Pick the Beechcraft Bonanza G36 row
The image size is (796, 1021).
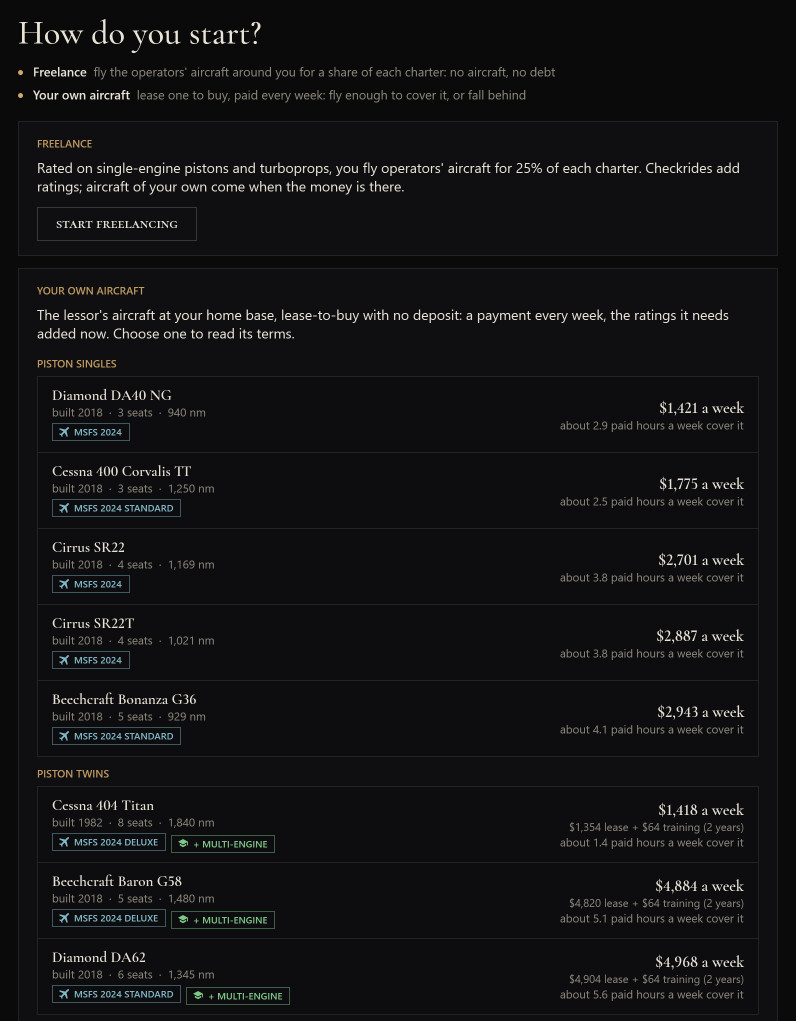point(398,719)
